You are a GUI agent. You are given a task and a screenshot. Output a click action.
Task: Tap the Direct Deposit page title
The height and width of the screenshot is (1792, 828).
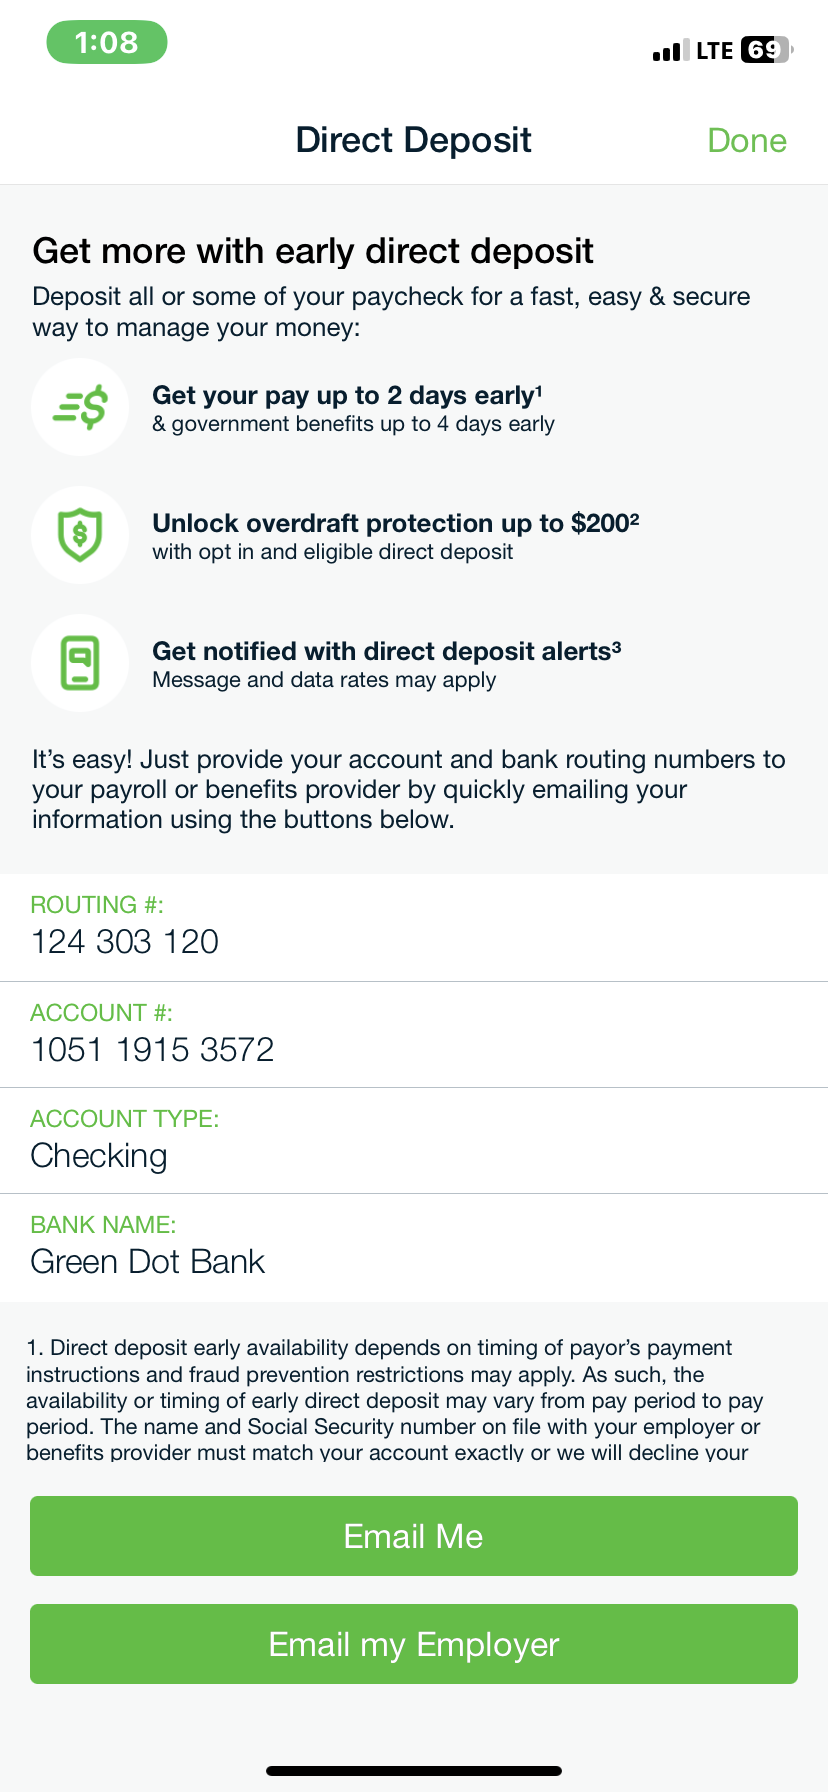(414, 140)
